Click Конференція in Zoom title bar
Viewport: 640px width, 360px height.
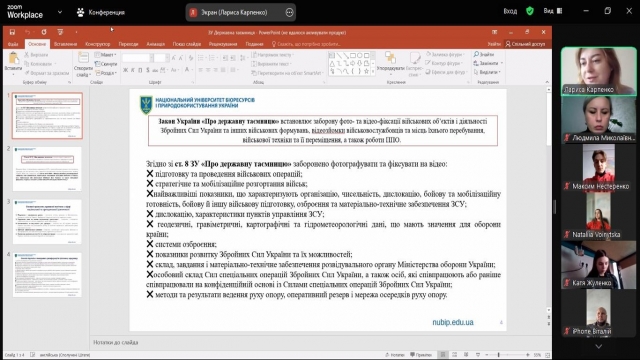click(x=101, y=12)
